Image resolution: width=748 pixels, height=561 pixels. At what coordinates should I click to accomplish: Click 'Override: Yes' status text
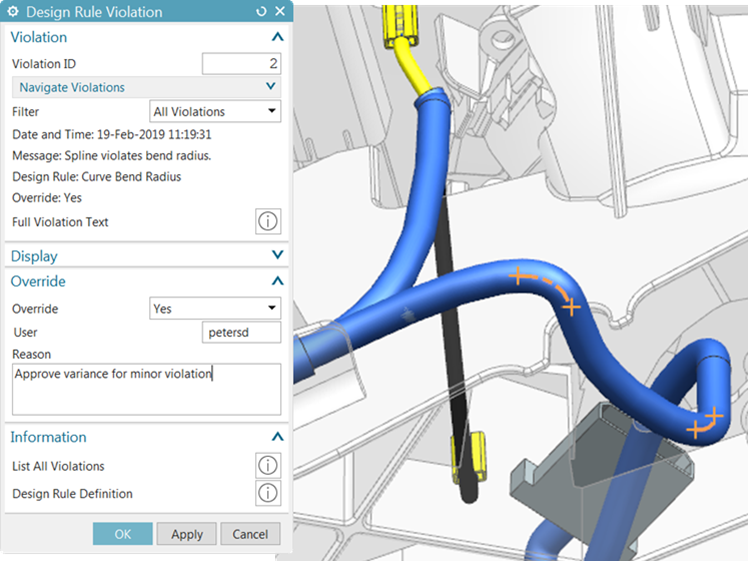click(47, 197)
